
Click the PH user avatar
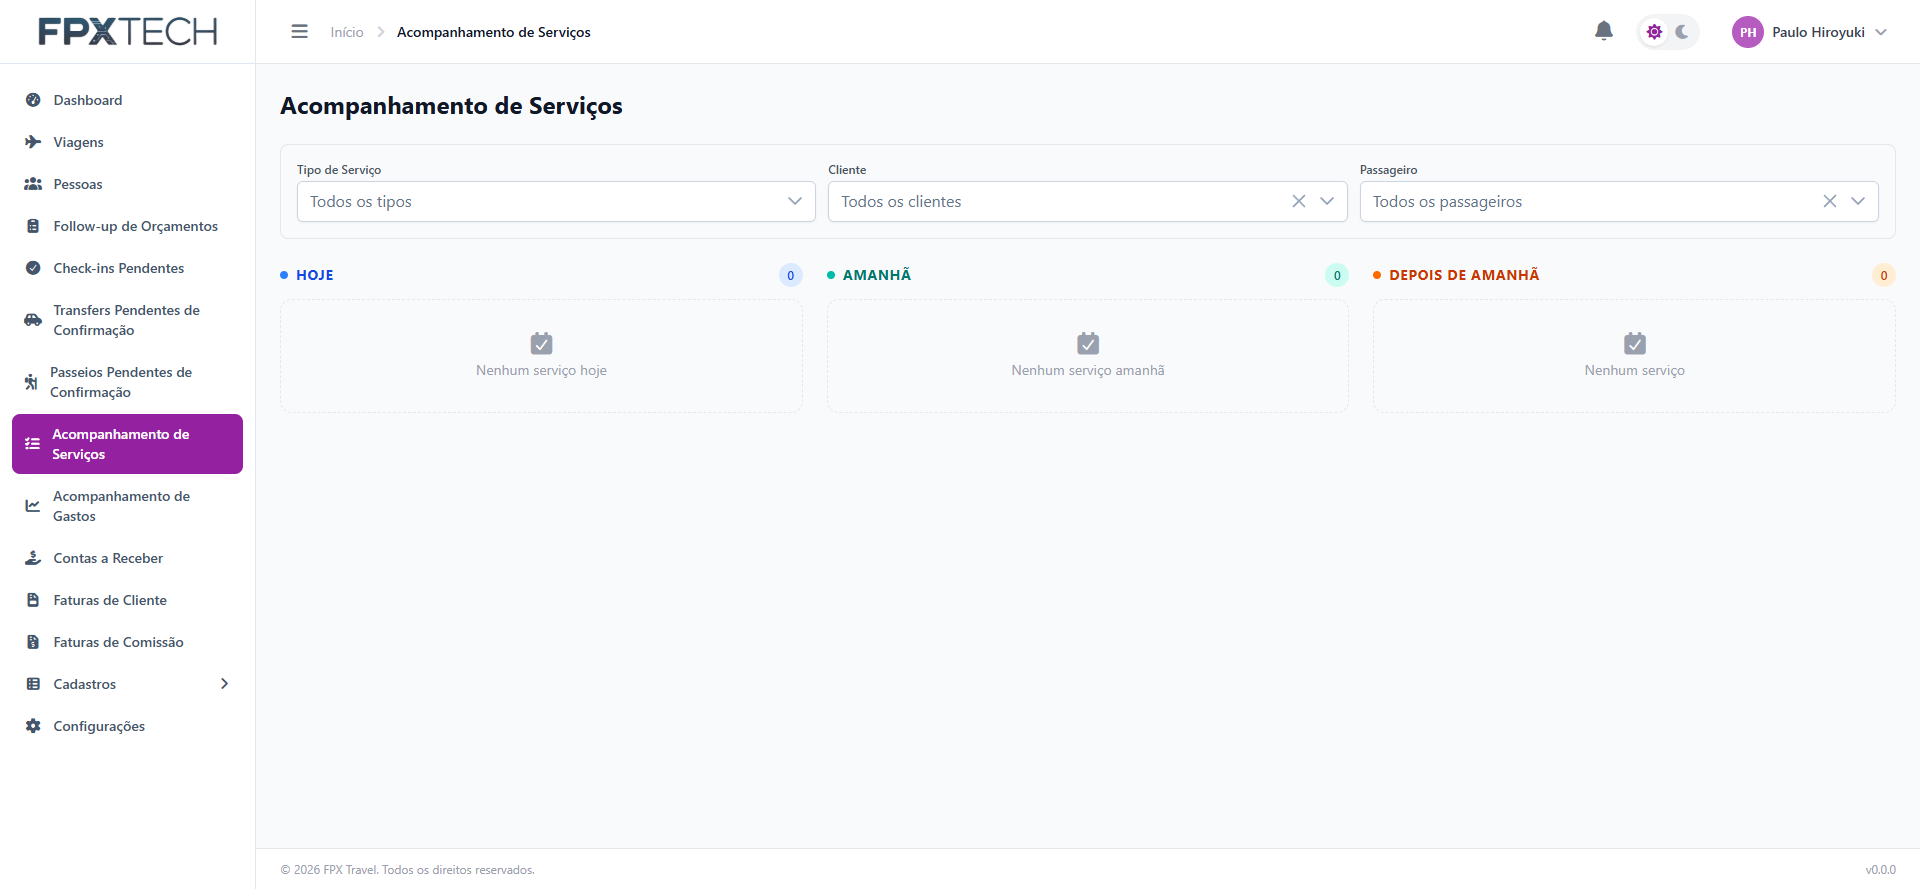pos(1747,32)
